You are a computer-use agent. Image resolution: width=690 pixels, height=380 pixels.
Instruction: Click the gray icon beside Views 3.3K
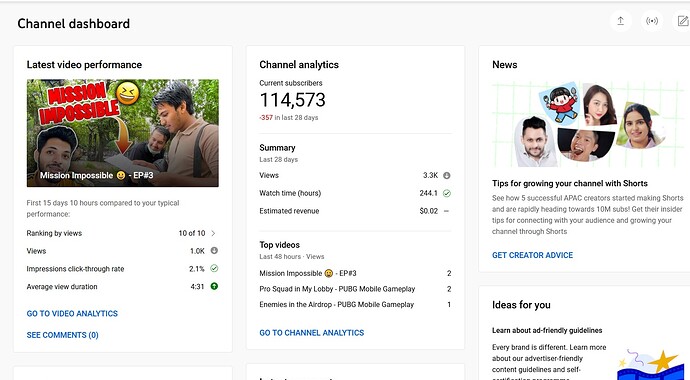point(447,175)
